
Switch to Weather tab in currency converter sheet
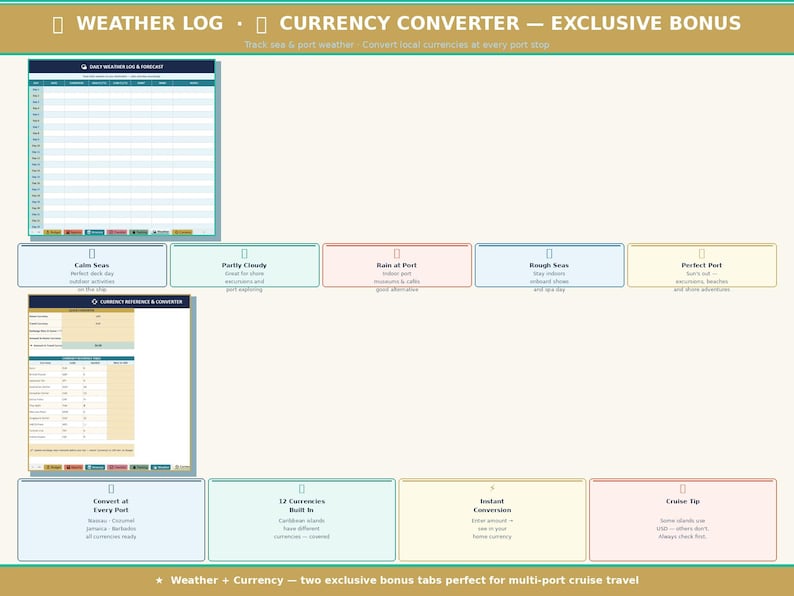pyautogui.click(x=161, y=467)
